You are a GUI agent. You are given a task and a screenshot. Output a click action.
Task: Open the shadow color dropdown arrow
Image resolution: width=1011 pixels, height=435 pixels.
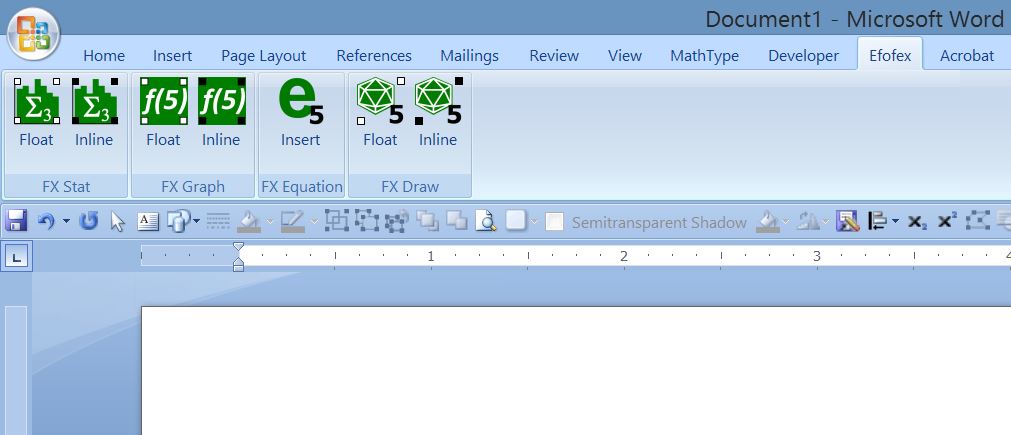point(786,222)
